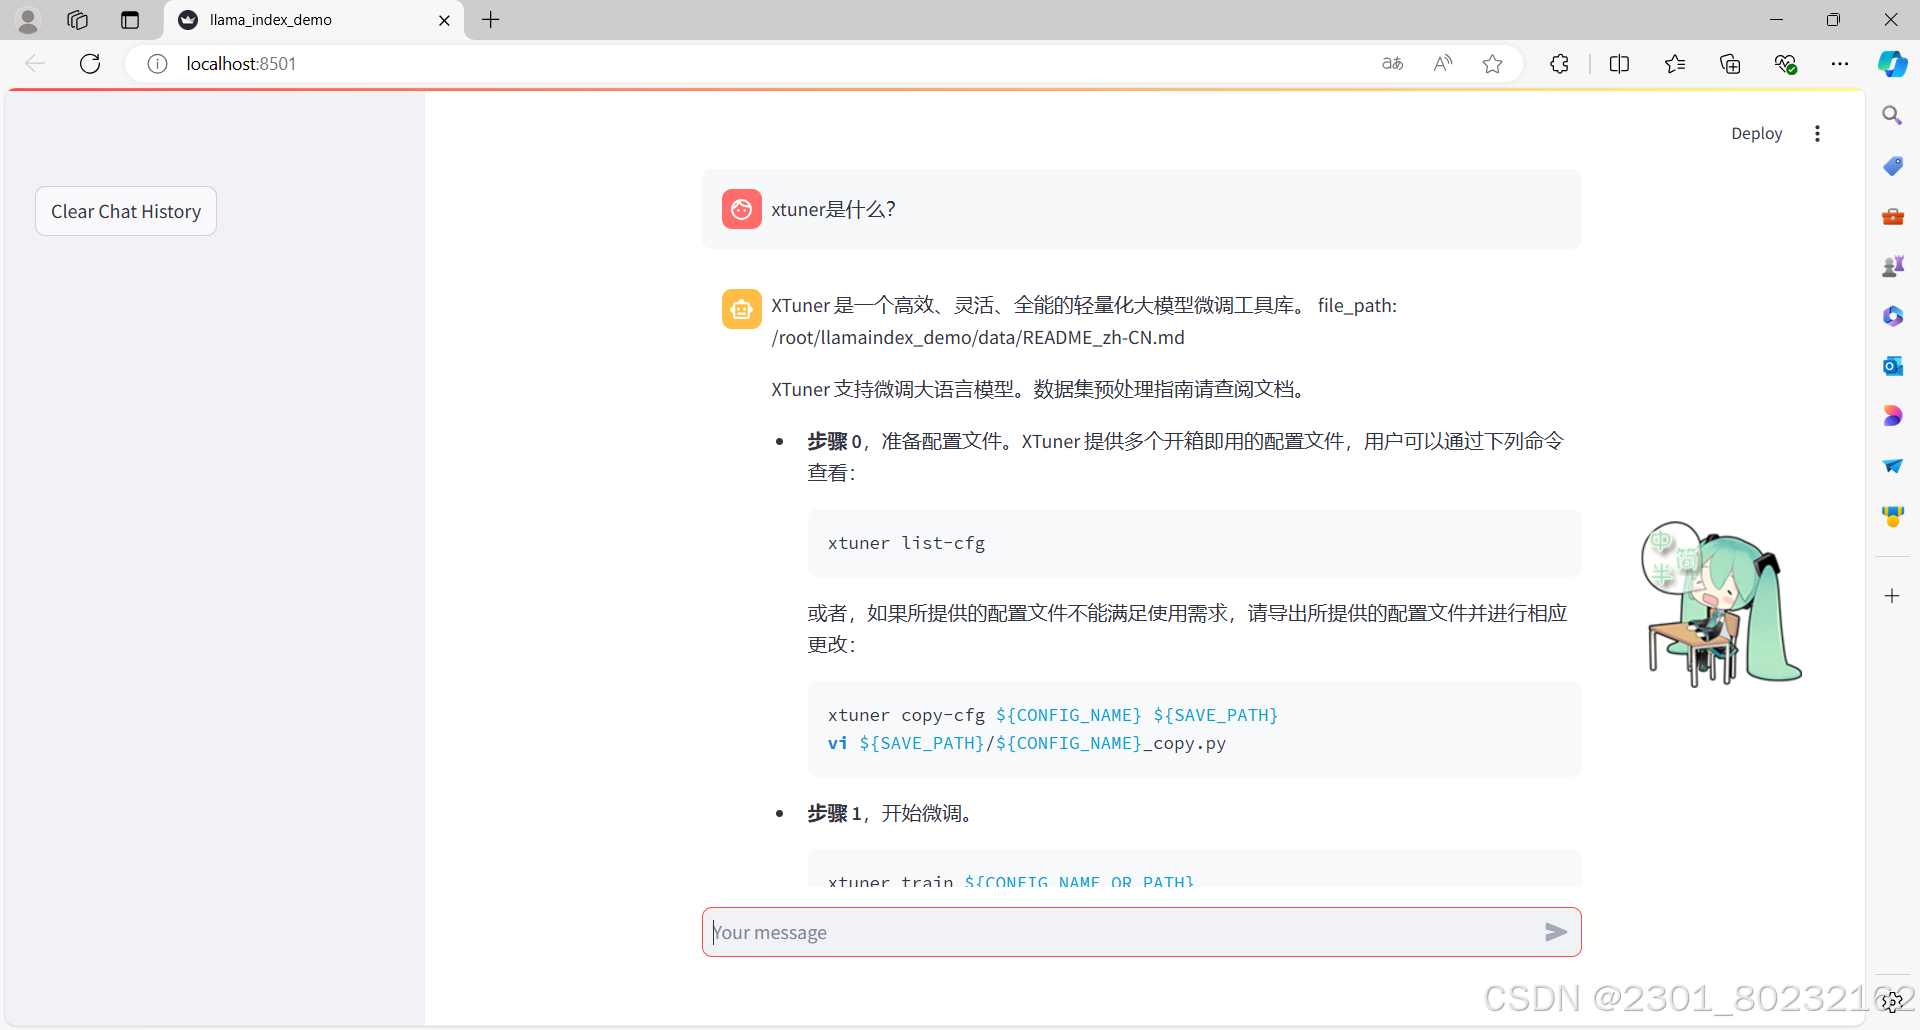Image resolution: width=1920 pixels, height=1030 pixels.
Task: Activate the Read aloud icon
Action: pos(1442,64)
